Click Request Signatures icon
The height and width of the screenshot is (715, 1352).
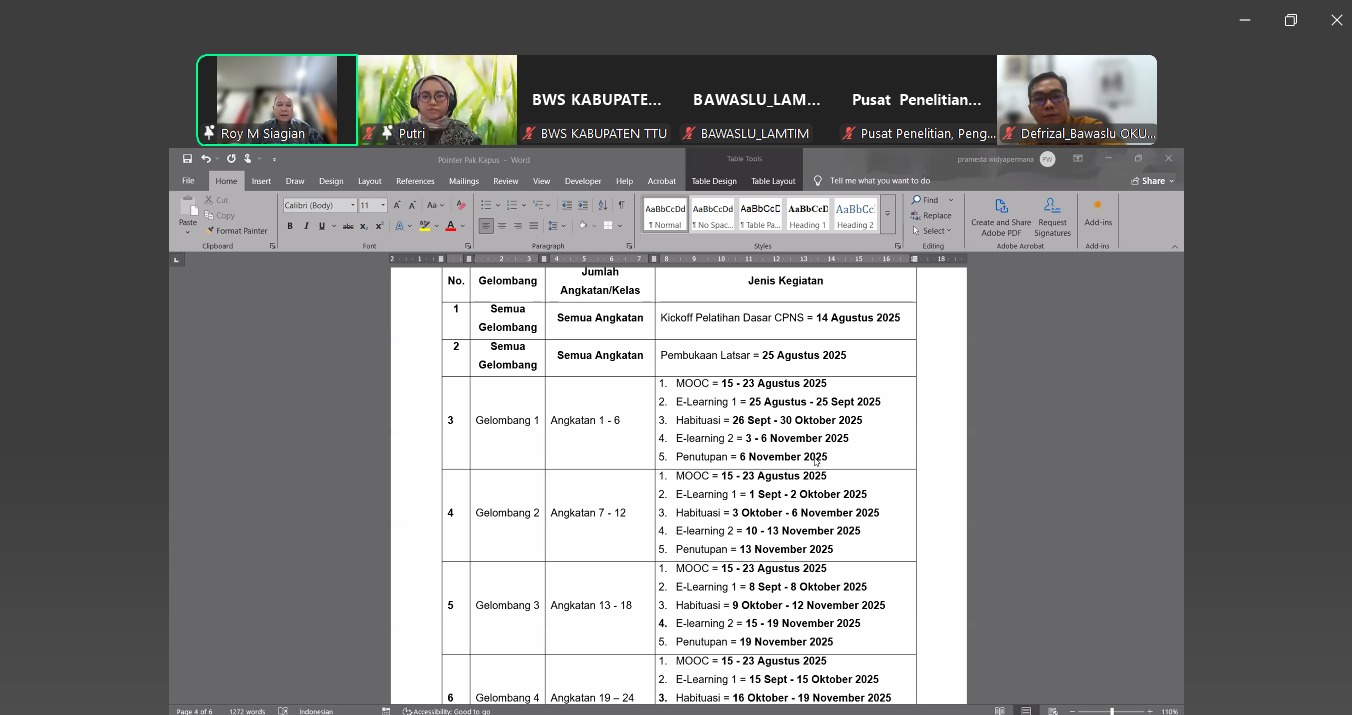click(1052, 217)
